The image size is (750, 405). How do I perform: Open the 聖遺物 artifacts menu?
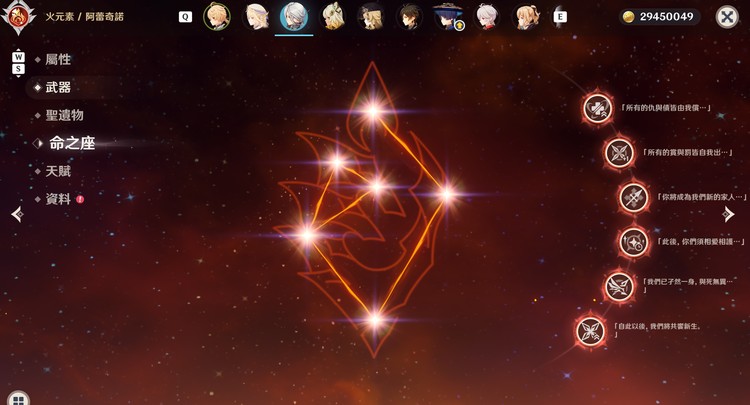[65, 115]
